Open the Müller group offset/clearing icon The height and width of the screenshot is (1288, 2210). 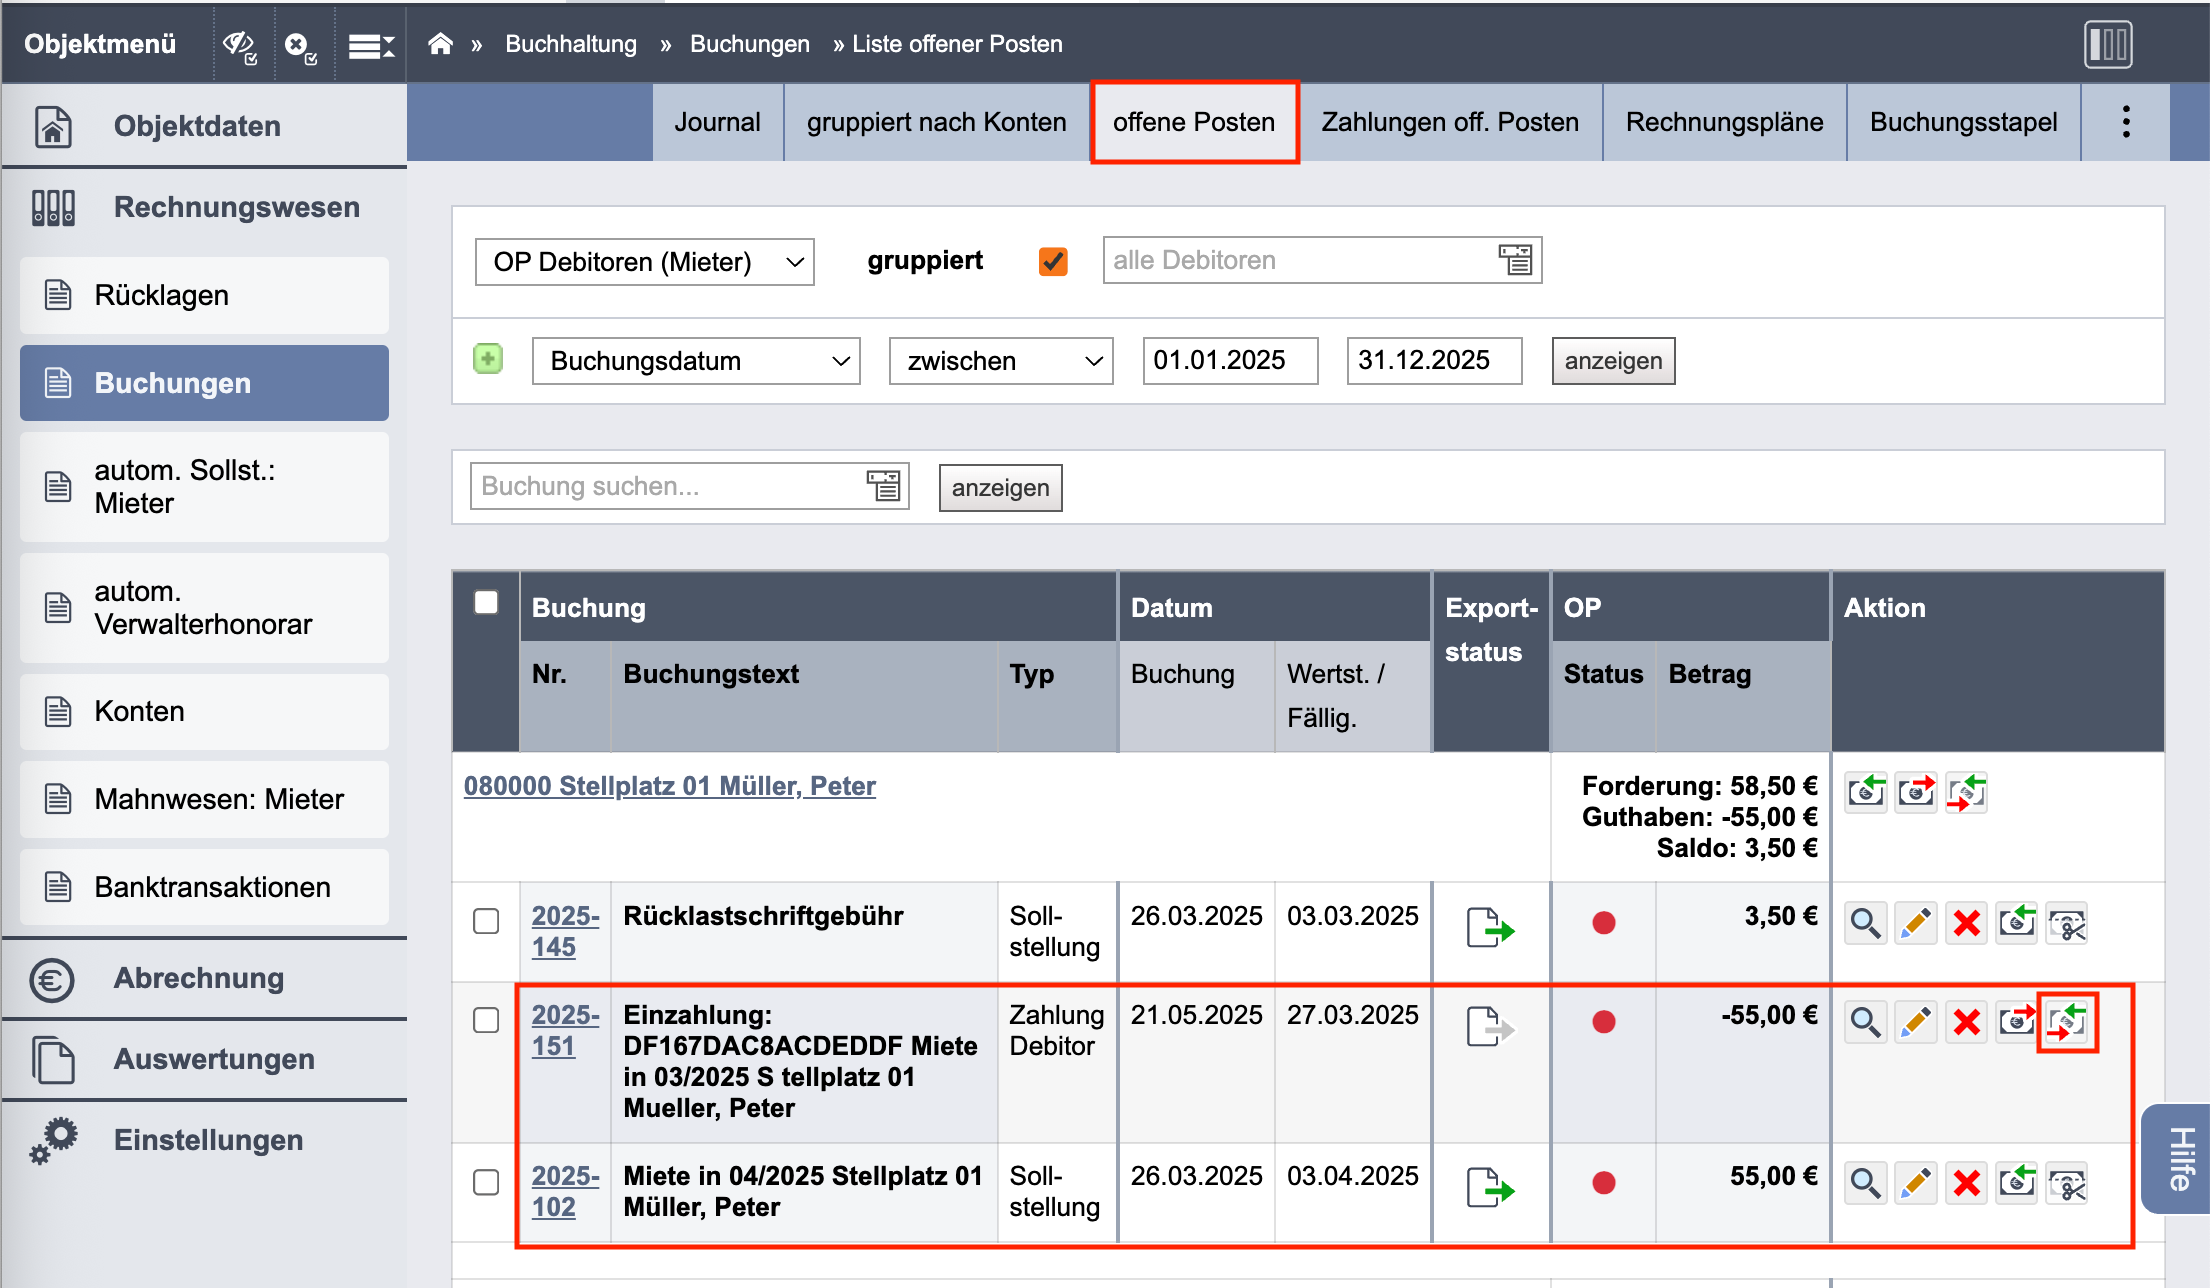pyautogui.click(x=1966, y=792)
